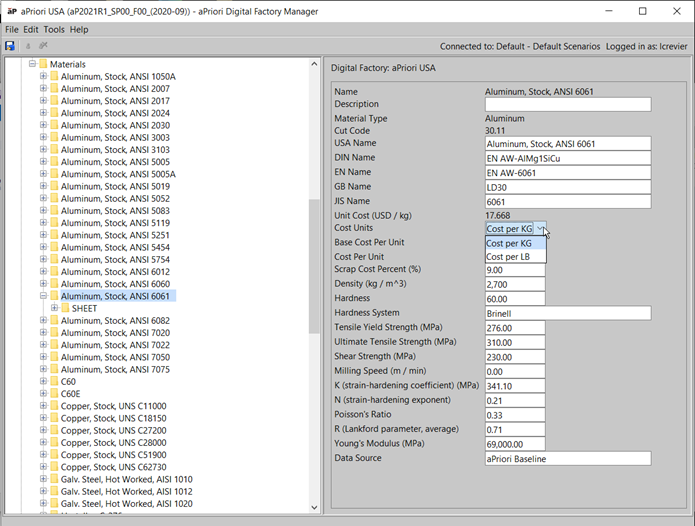Click the folder icon of the SHEET node

click(65, 308)
